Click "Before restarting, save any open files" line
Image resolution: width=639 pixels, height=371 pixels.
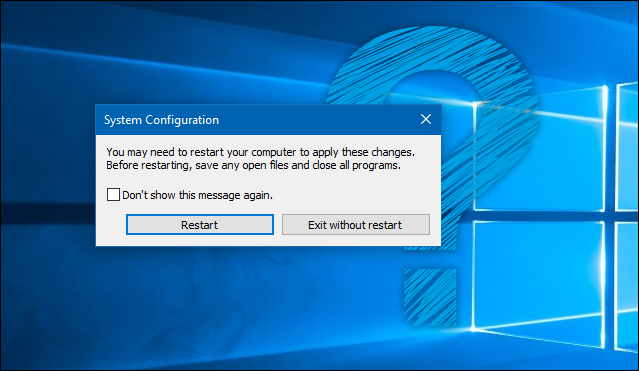pyautogui.click(x=253, y=166)
